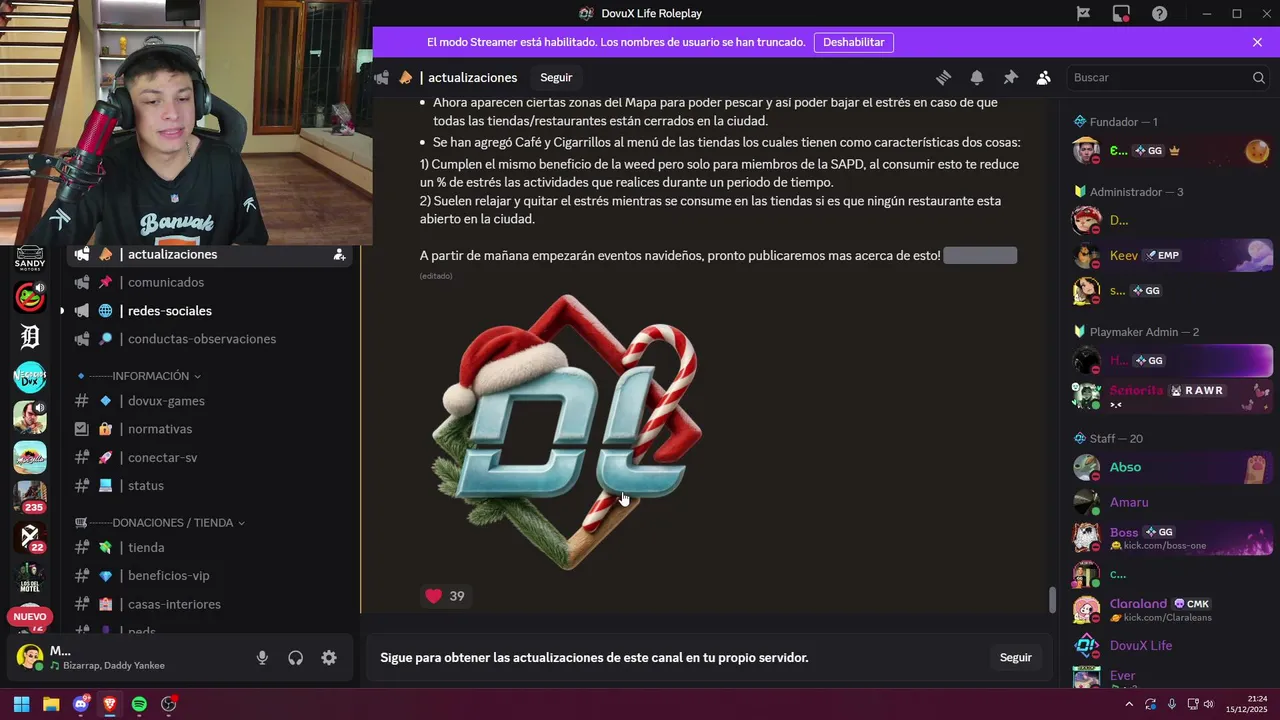Viewport: 1280px width, 720px height.
Task: Open the inbox flag icon in title bar
Action: pos(1083,13)
